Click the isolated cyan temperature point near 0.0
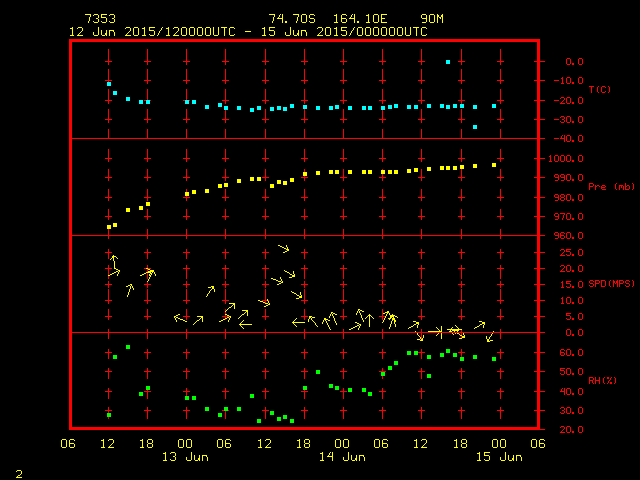Viewport: 640px width, 480px height. coord(447,62)
